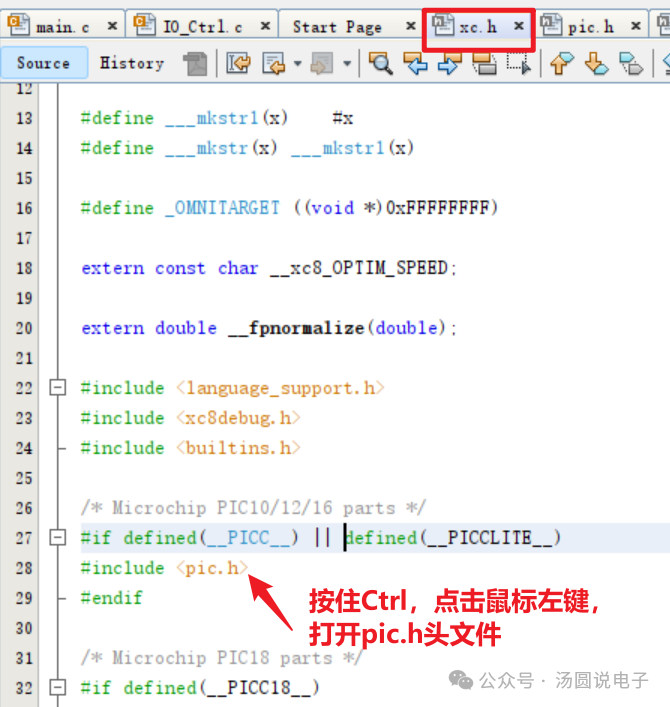Click Find Next Occurrence right-arrow icon
Viewport: 670px width, 707px height.
[450, 63]
